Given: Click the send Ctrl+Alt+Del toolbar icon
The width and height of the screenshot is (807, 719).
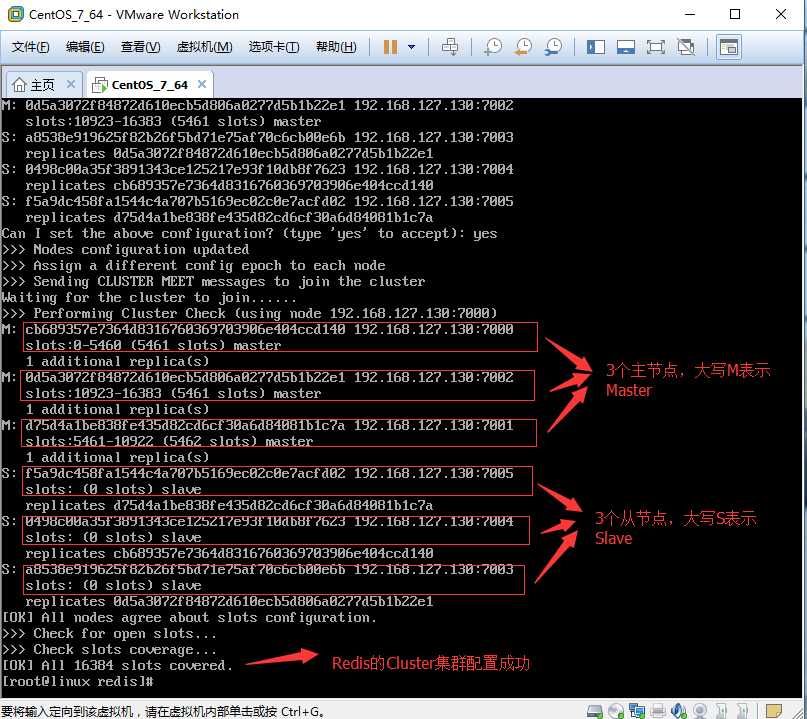Looking at the screenshot, I should pyautogui.click(x=450, y=47).
